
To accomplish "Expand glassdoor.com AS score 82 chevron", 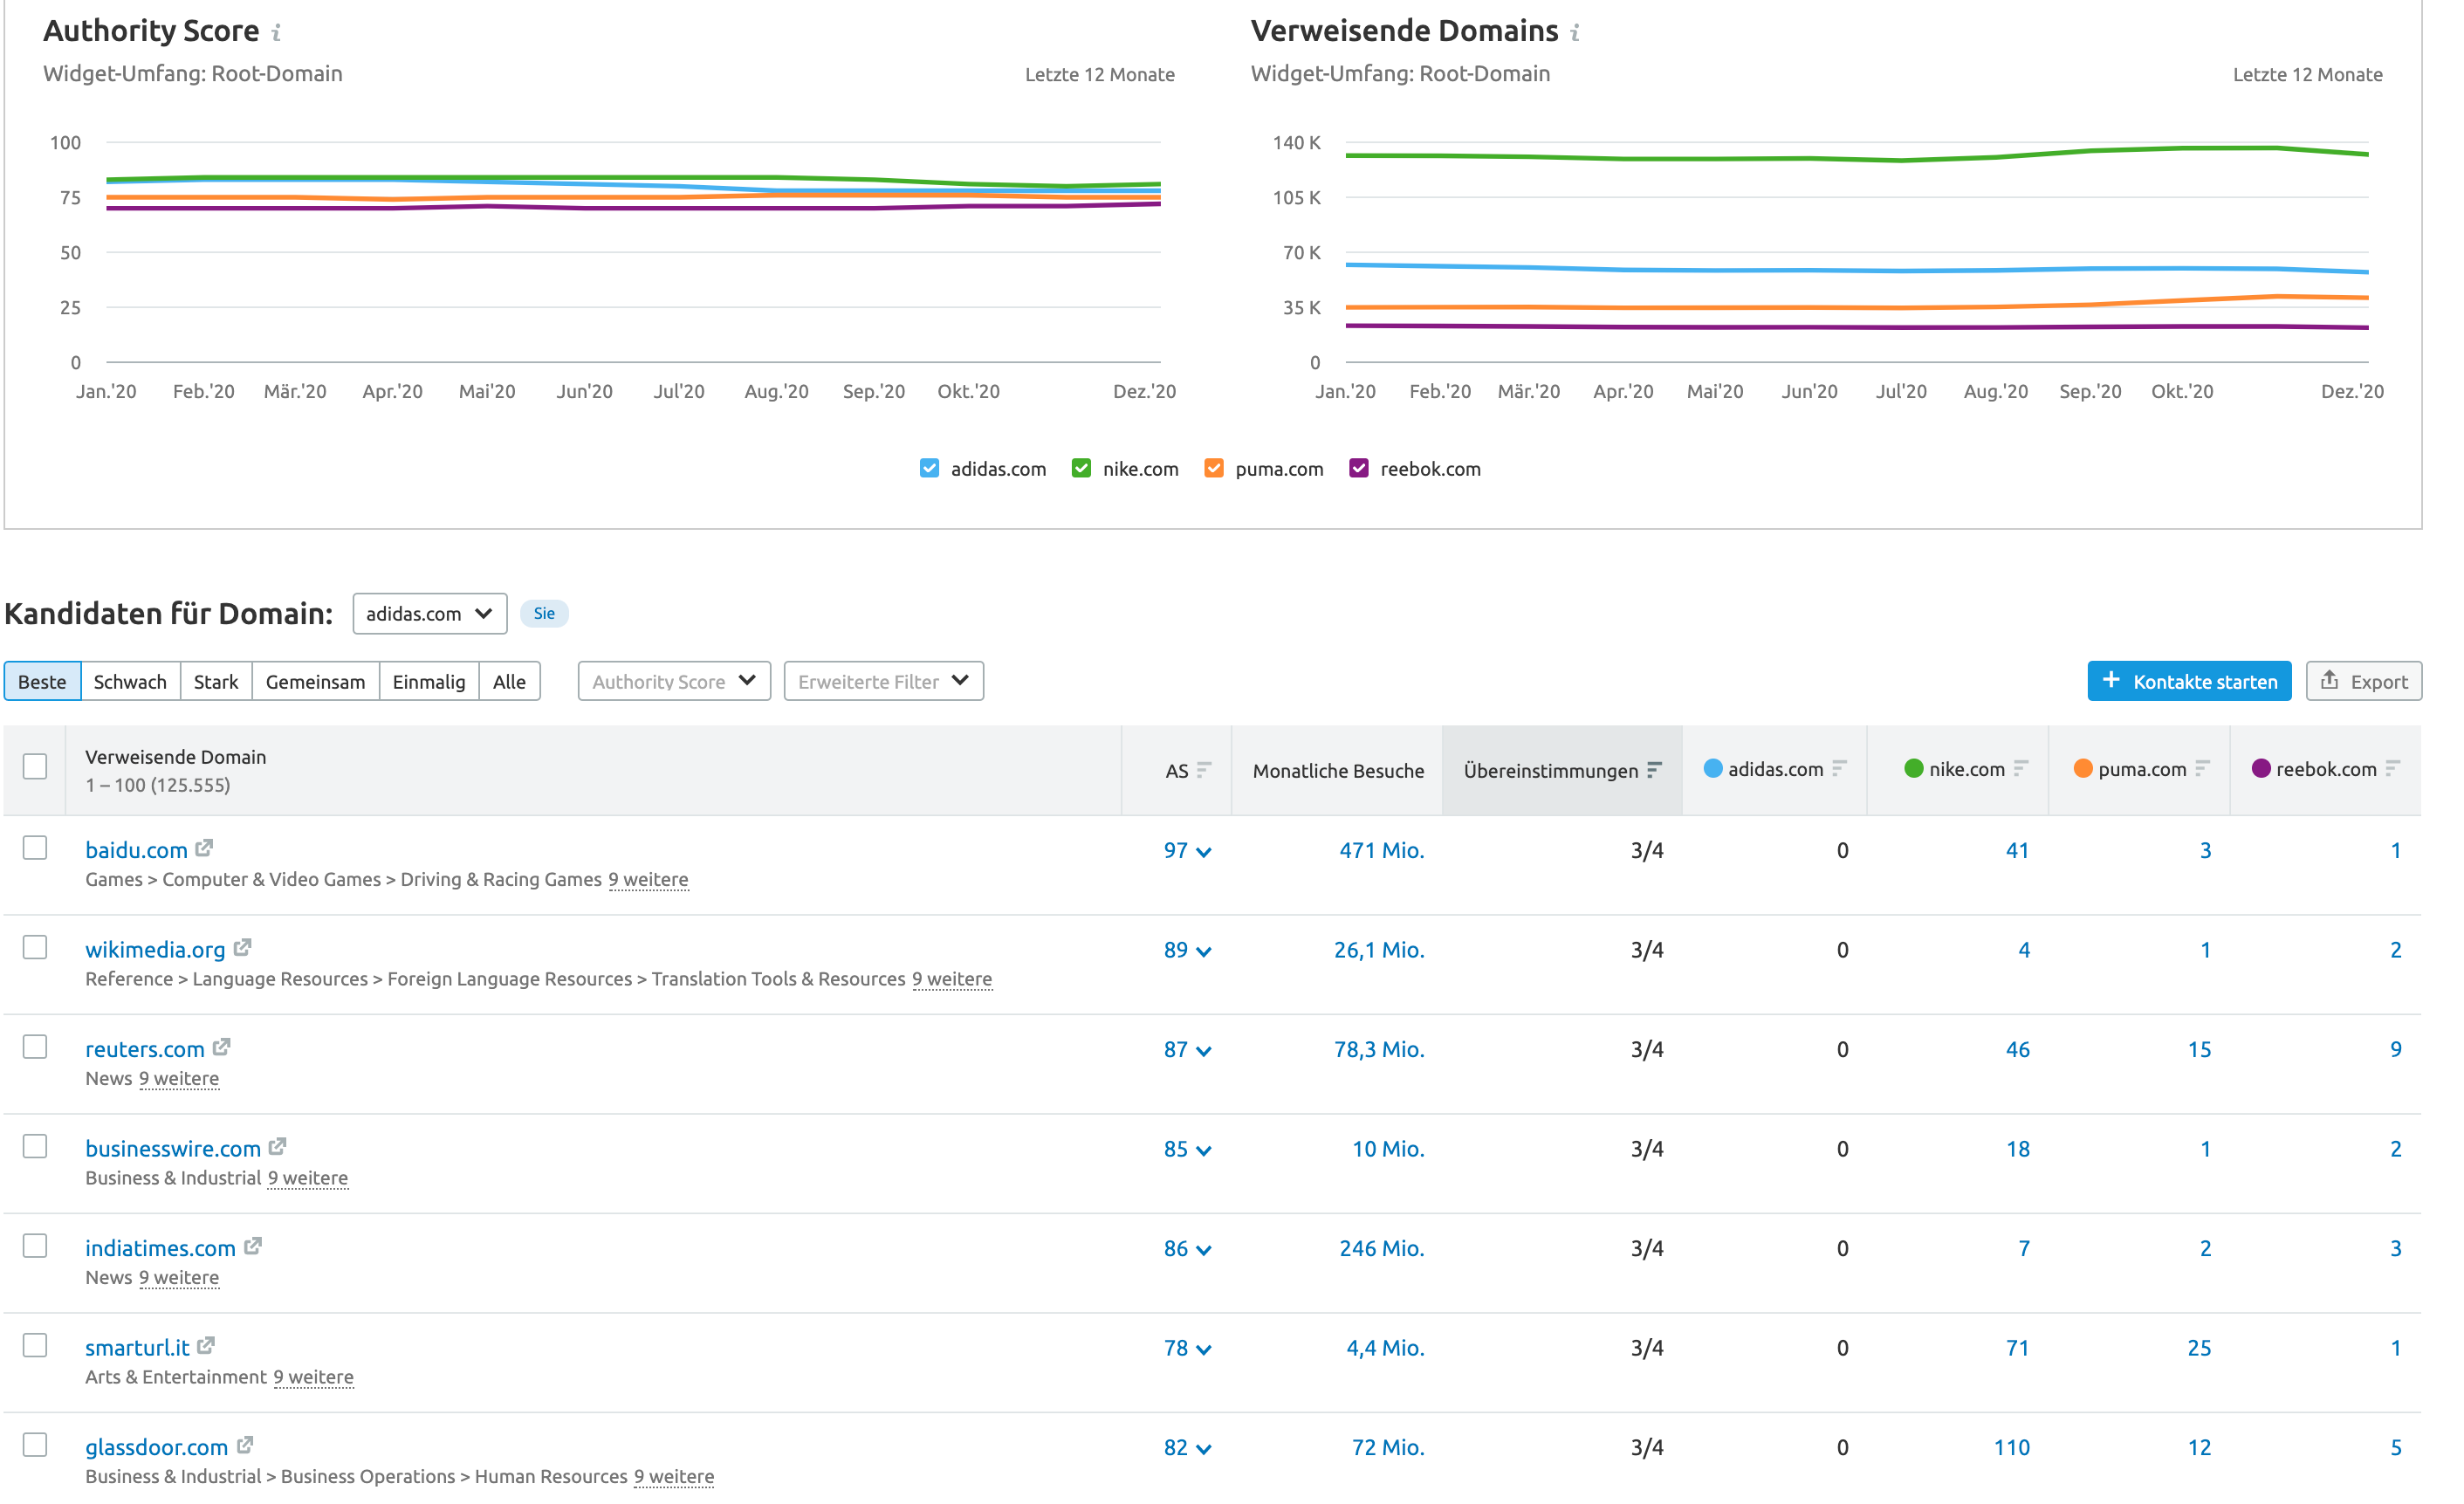I will point(1204,1449).
